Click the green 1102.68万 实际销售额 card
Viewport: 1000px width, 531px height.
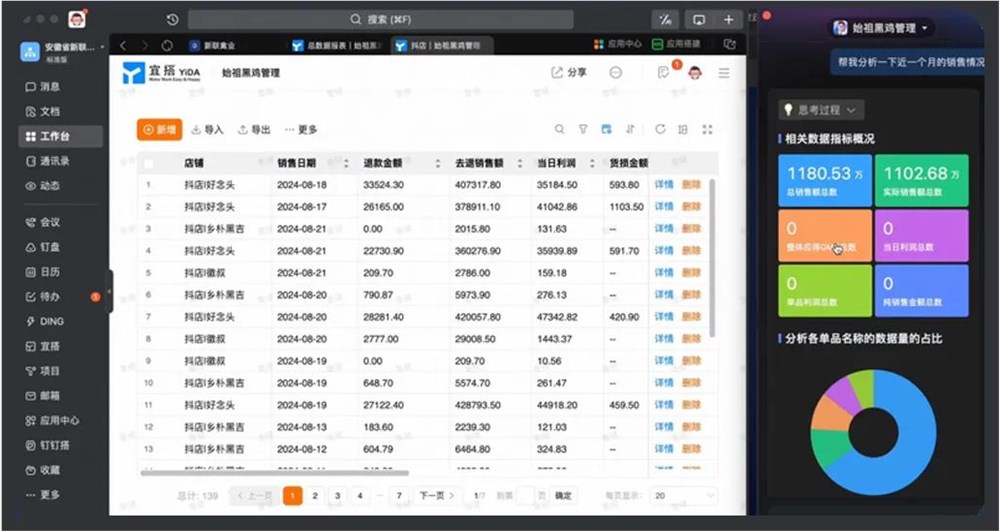[922, 180]
